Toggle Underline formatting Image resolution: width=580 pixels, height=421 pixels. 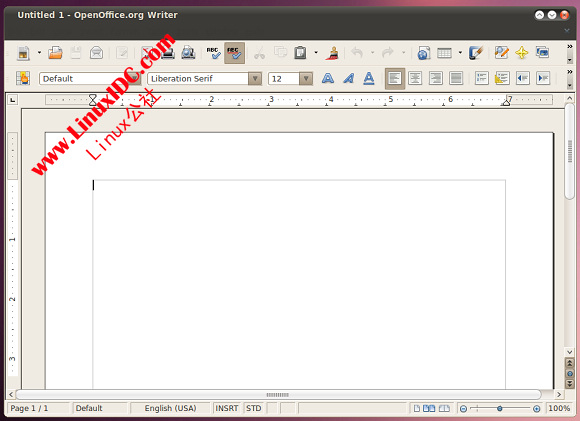pos(369,78)
